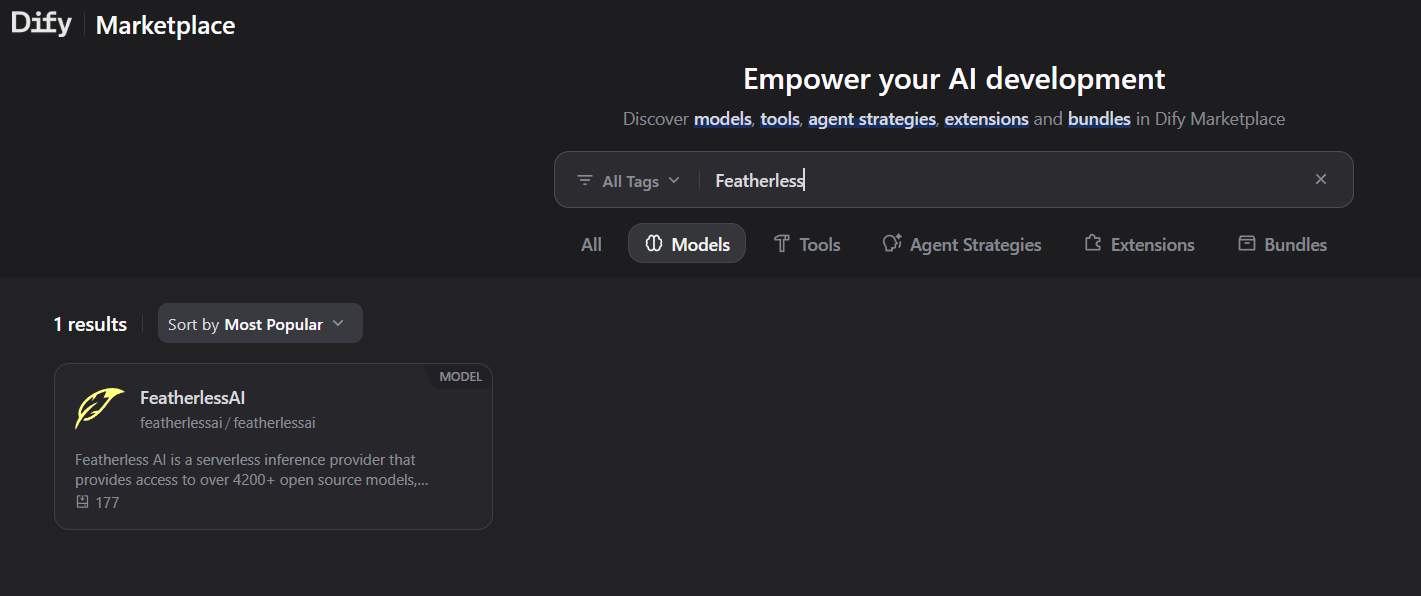Screen dimensions: 1421x596
Task: Click the Agent Strategies sparkle icon
Action: (892, 243)
